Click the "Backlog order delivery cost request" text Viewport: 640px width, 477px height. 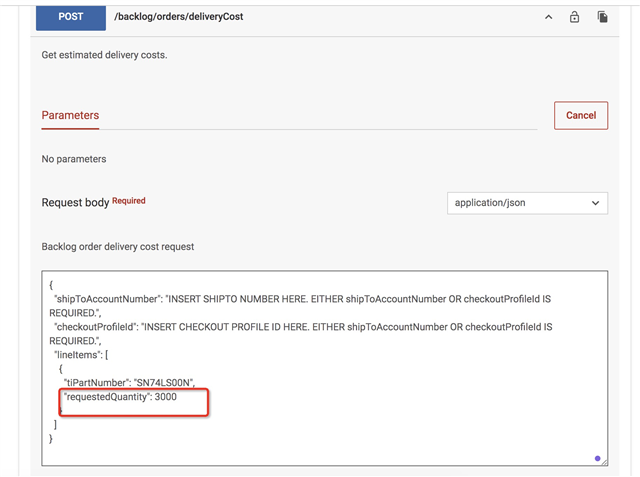pos(118,247)
